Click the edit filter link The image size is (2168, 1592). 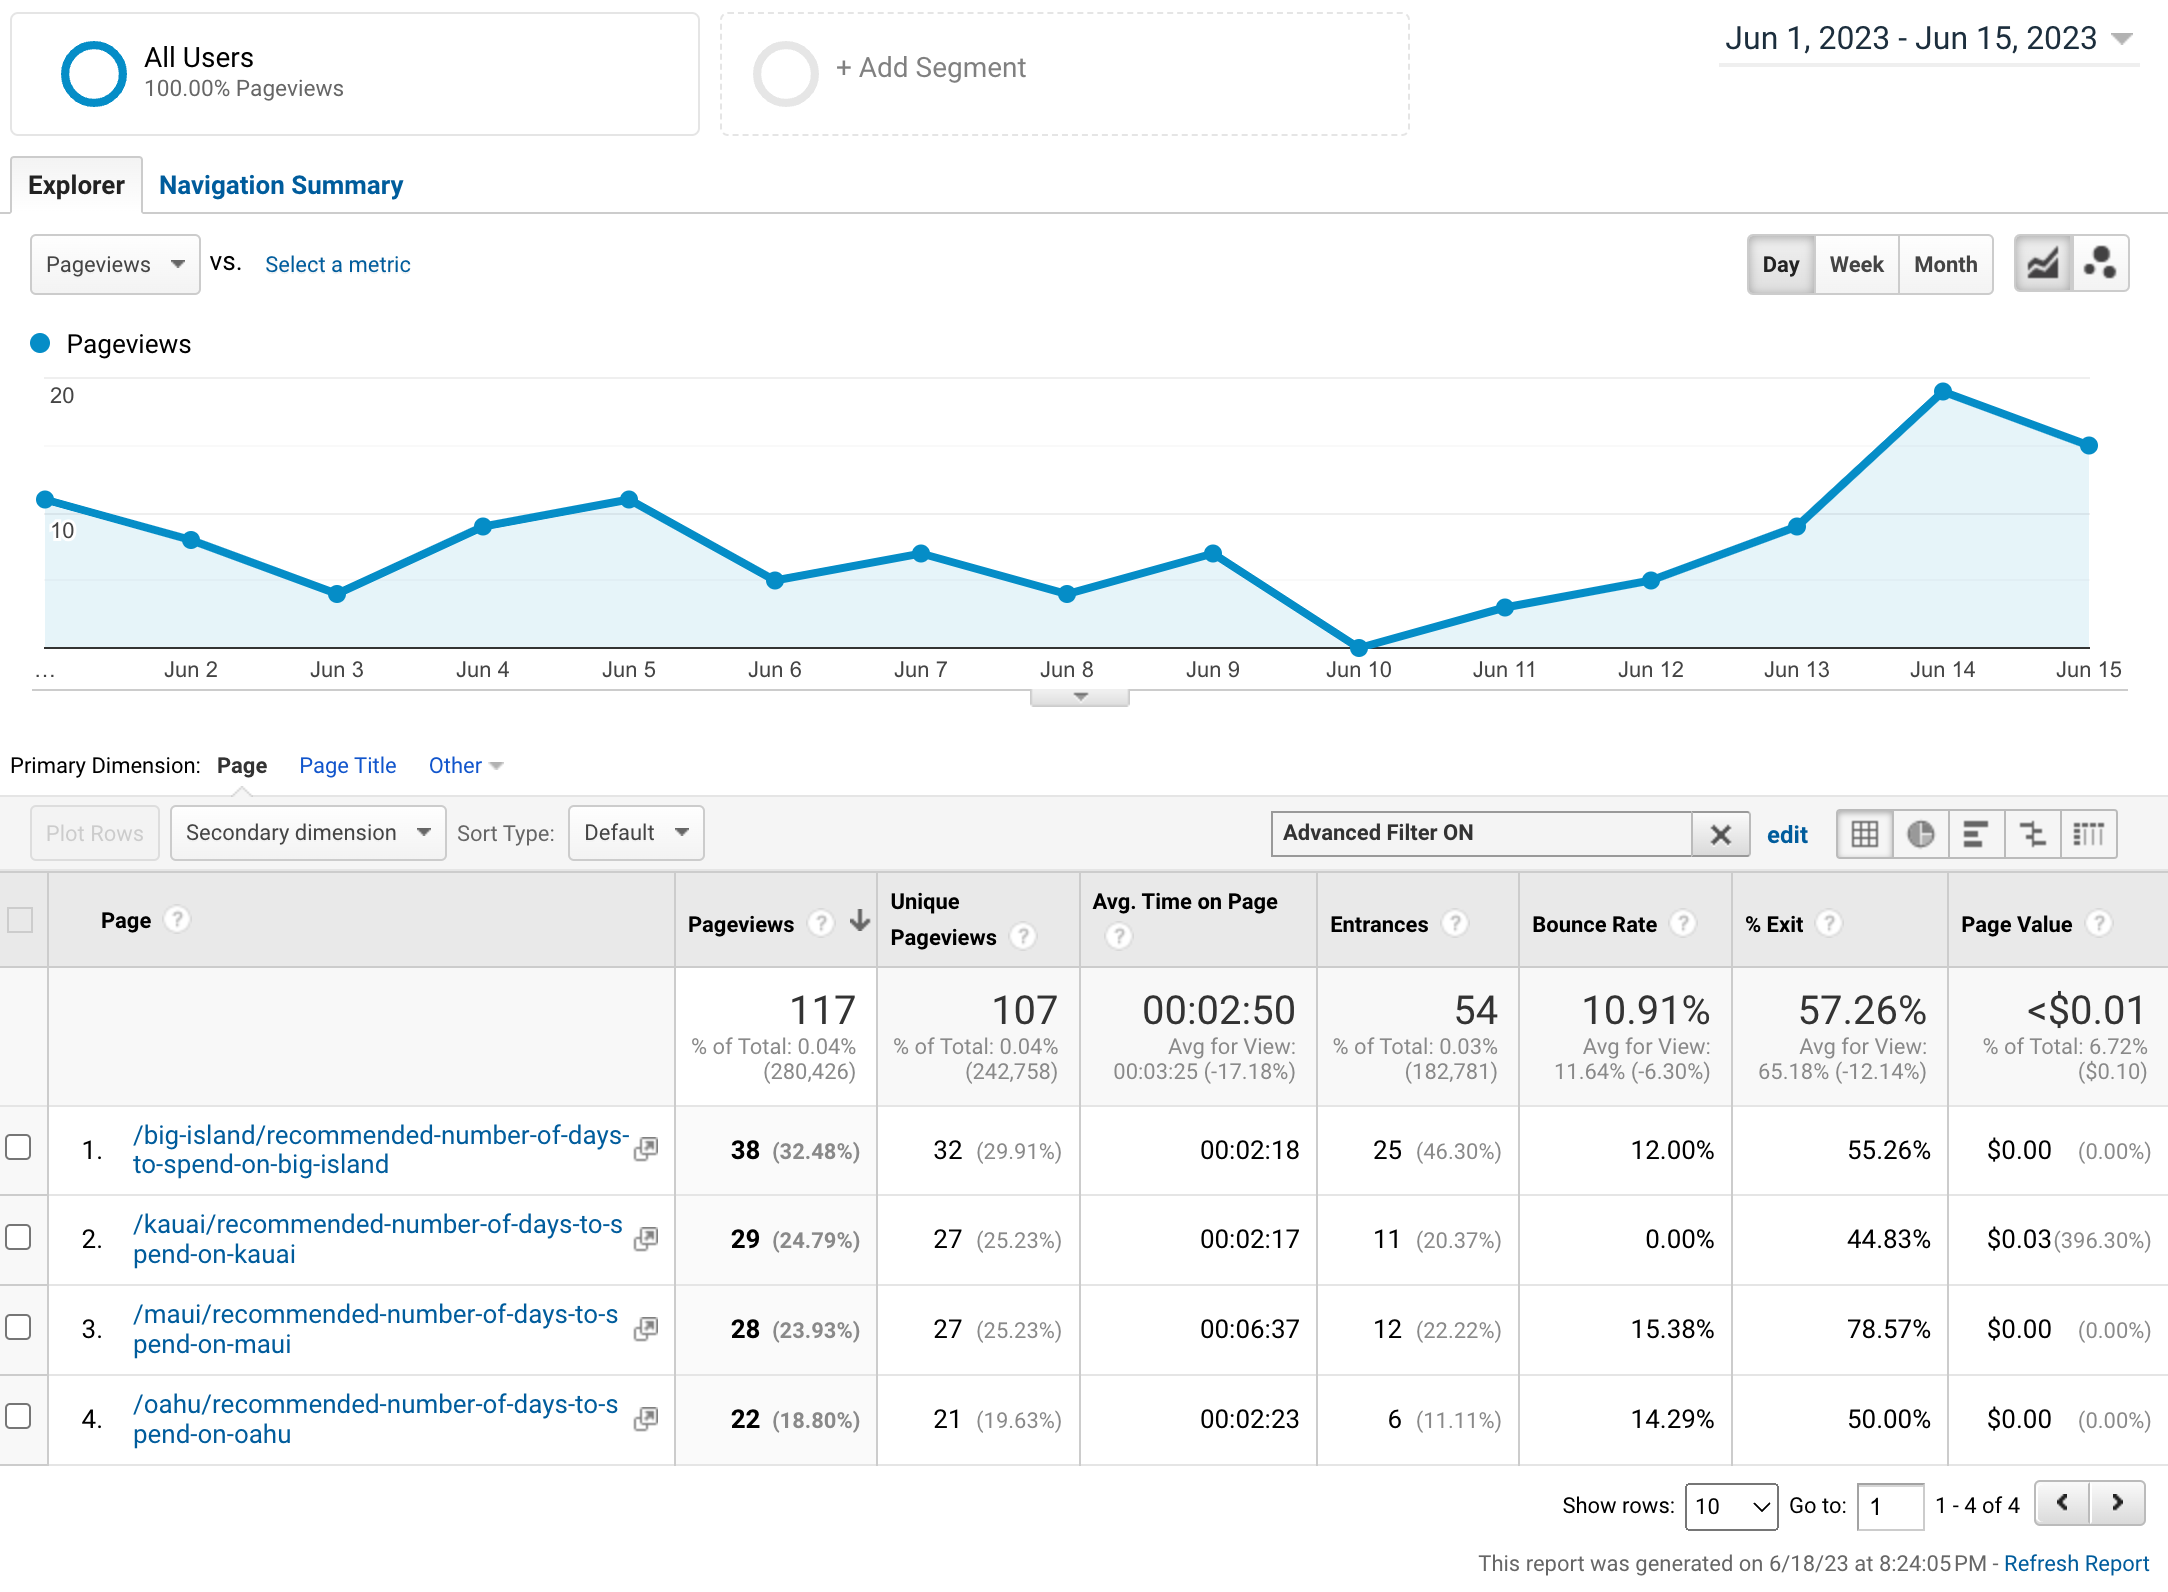(x=1787, y=835)
